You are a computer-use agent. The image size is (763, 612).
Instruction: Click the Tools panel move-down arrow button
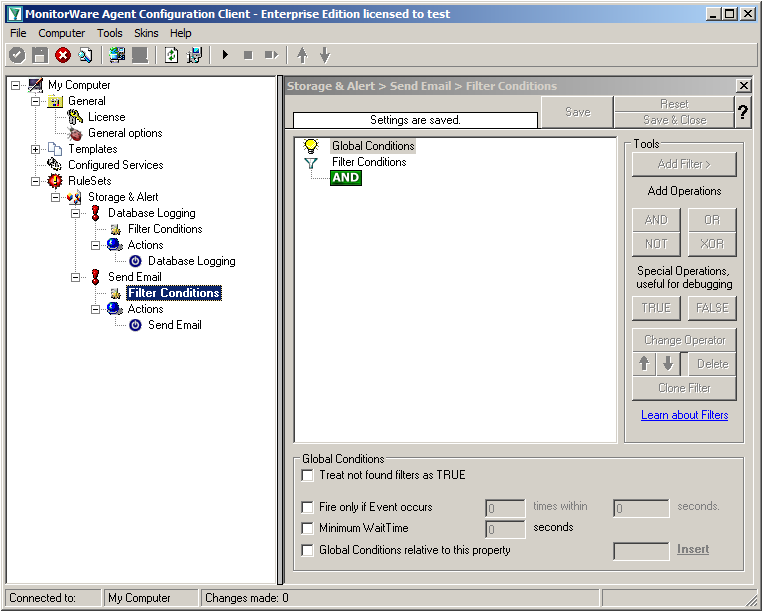[668, 364]
